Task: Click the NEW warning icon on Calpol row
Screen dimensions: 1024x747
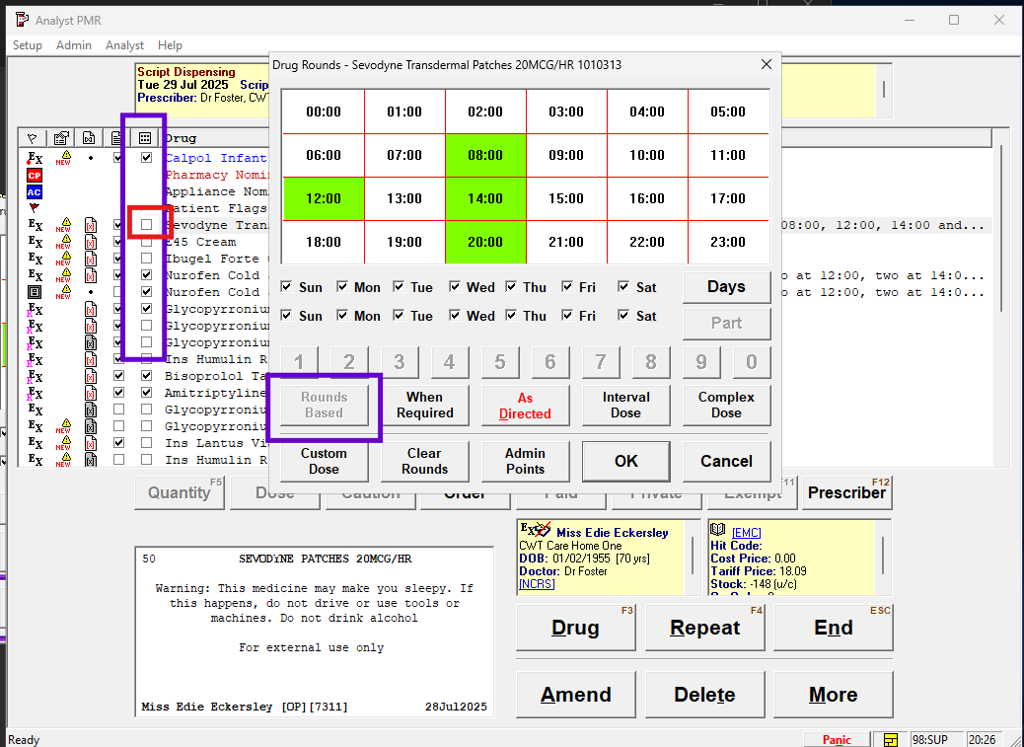Action: tap(63, 158)
